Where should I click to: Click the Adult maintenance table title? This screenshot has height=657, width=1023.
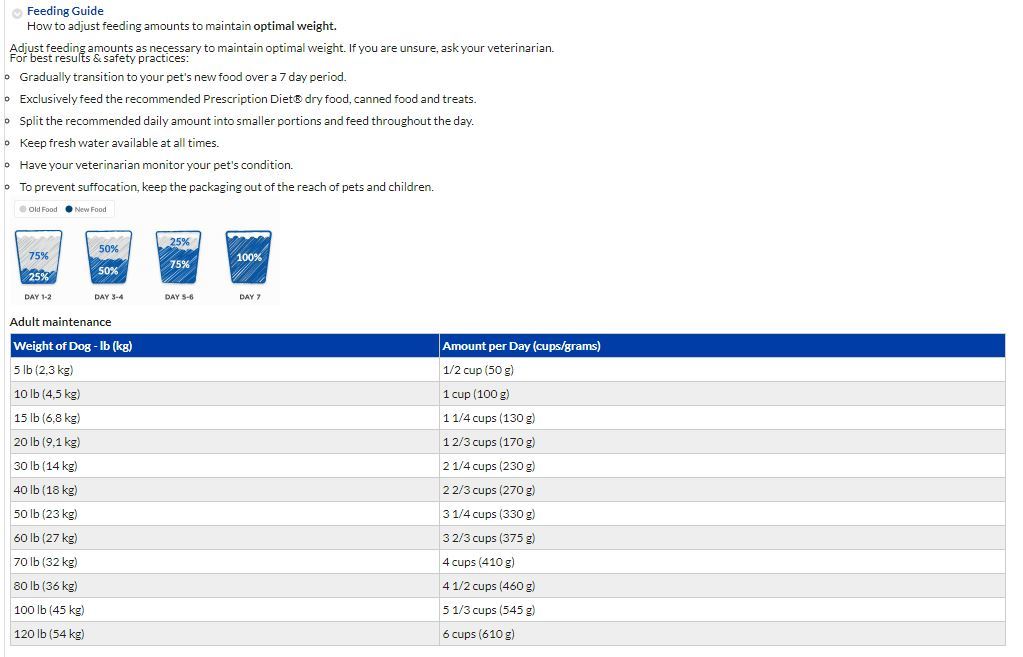coord(61,322)
